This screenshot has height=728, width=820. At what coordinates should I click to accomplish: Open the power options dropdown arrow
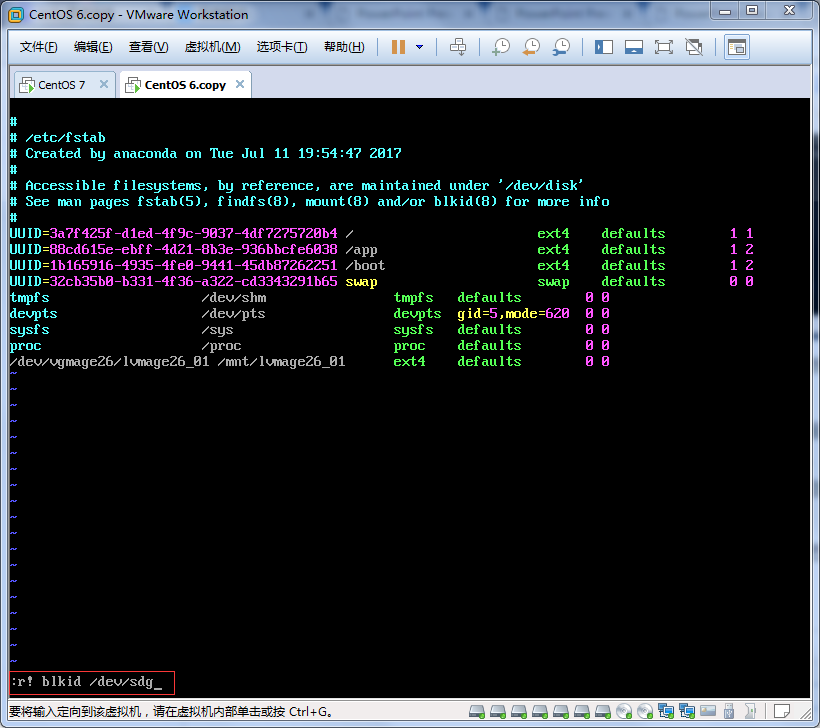[419, 47]
